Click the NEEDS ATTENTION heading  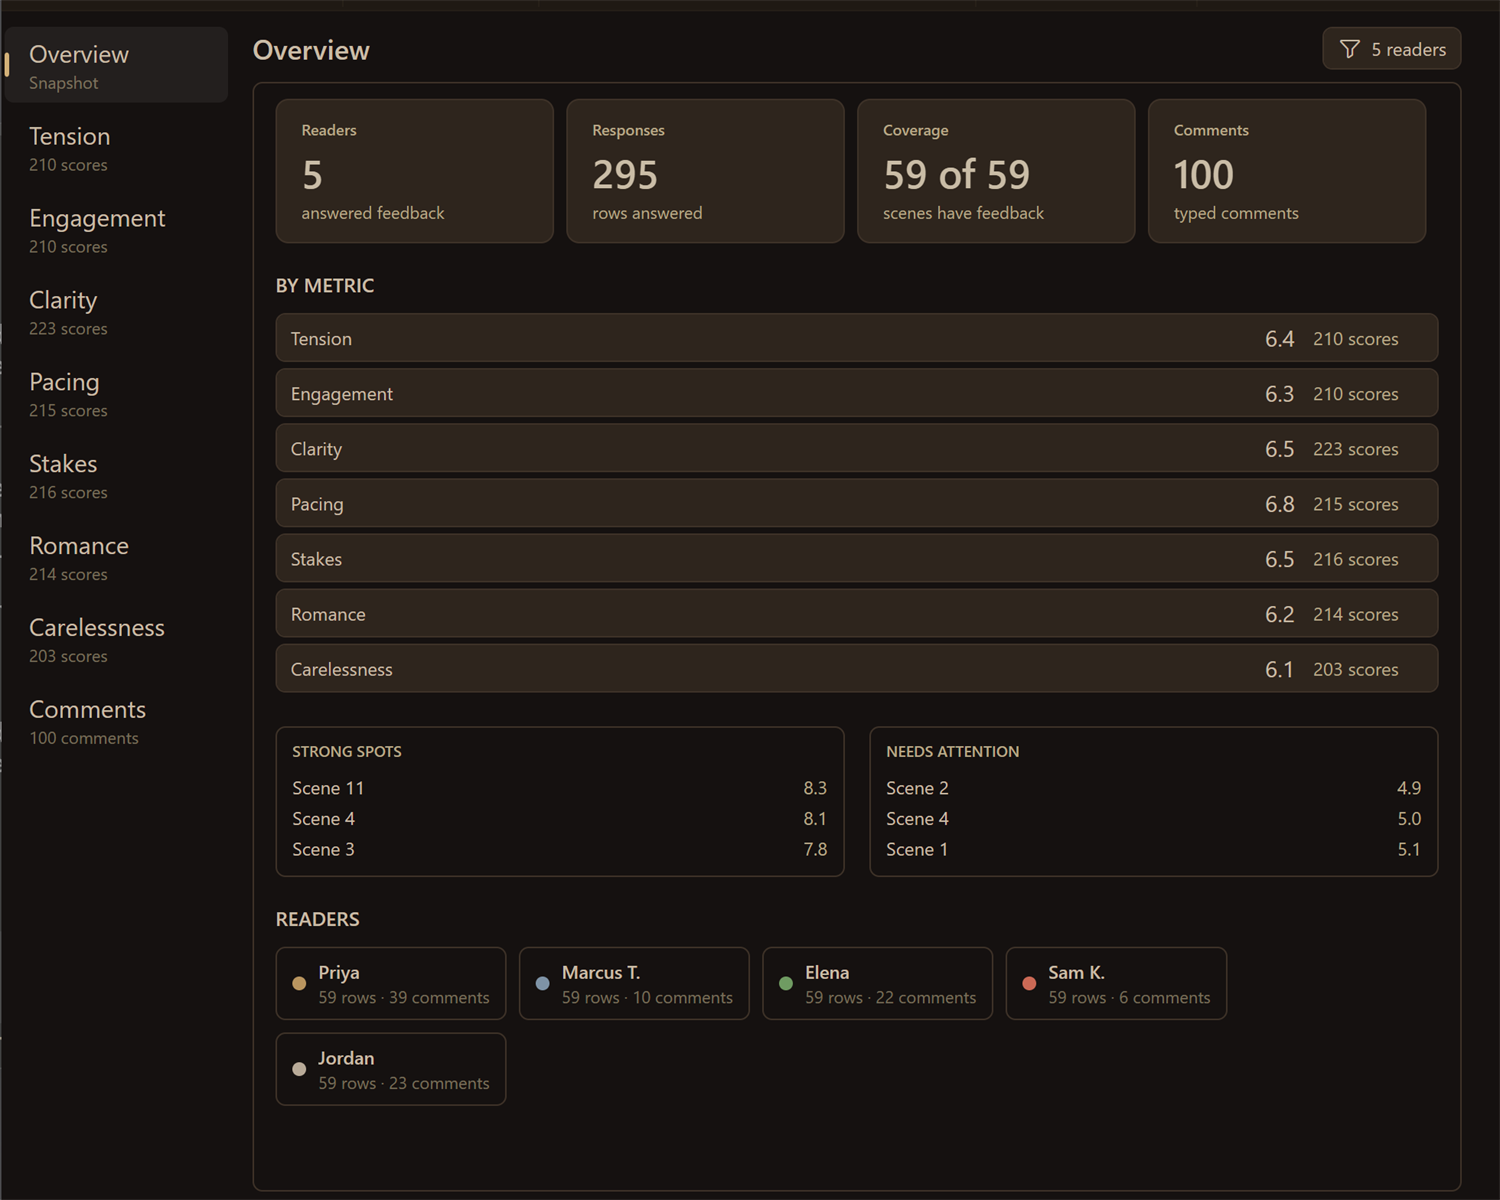pos(952,752)
